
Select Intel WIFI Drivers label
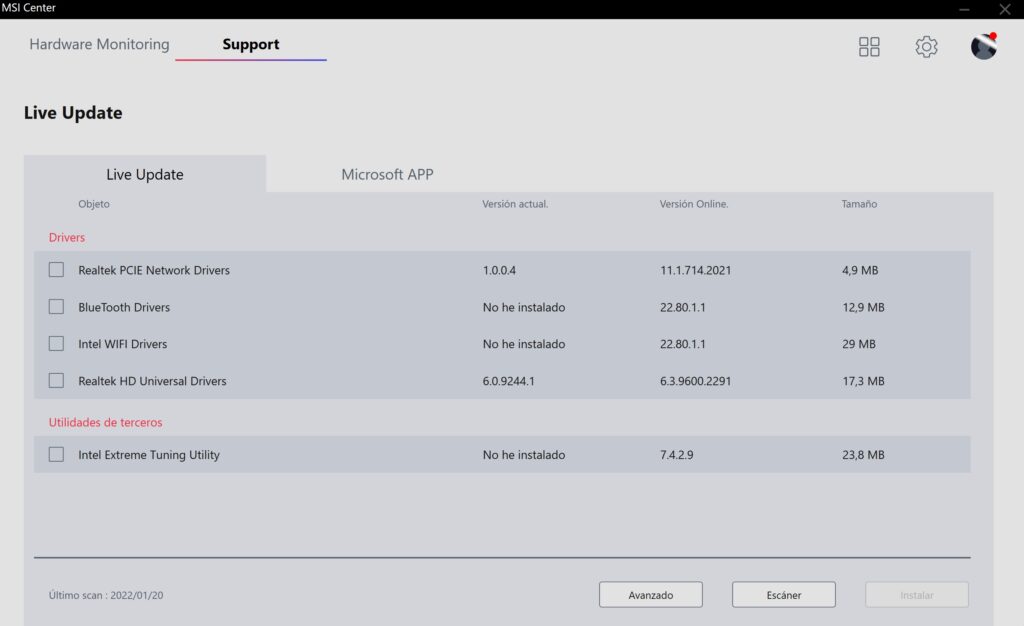(x=123, y=344)
